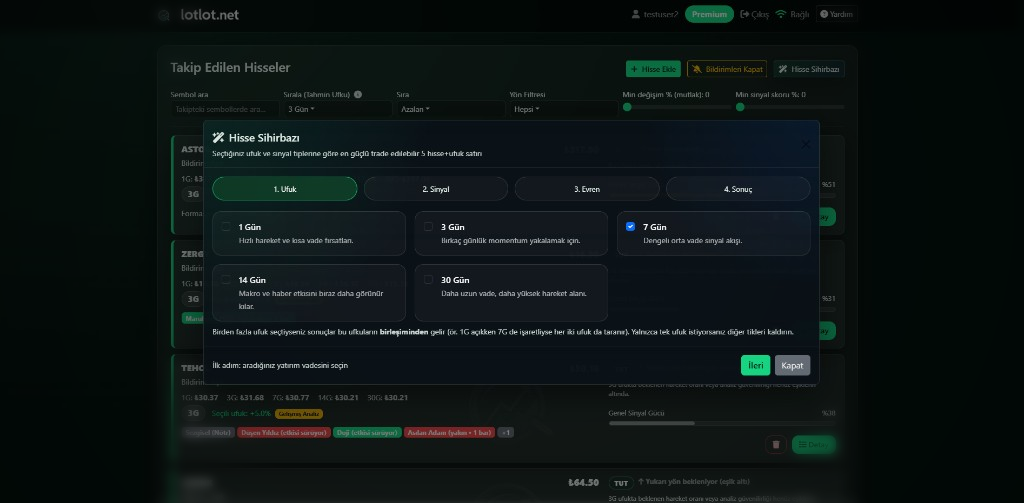The width and height of the screenshot is (1024, 503).
Task: Click the Bağlı wifi connection icon
Action: 781,14
